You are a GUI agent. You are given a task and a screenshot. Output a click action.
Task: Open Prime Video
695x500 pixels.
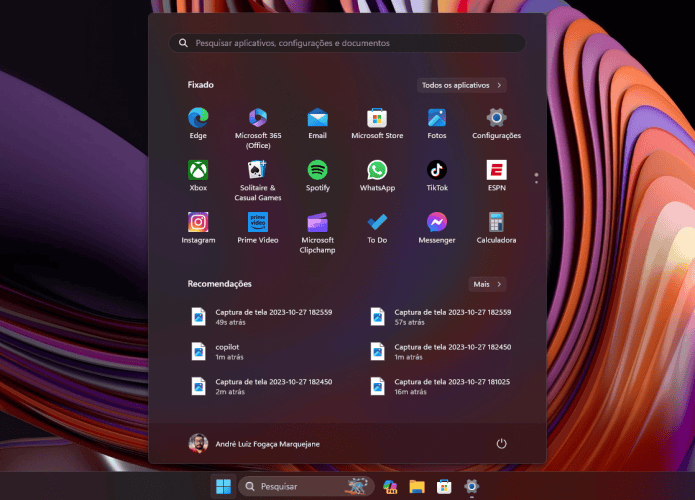[258, 228]
